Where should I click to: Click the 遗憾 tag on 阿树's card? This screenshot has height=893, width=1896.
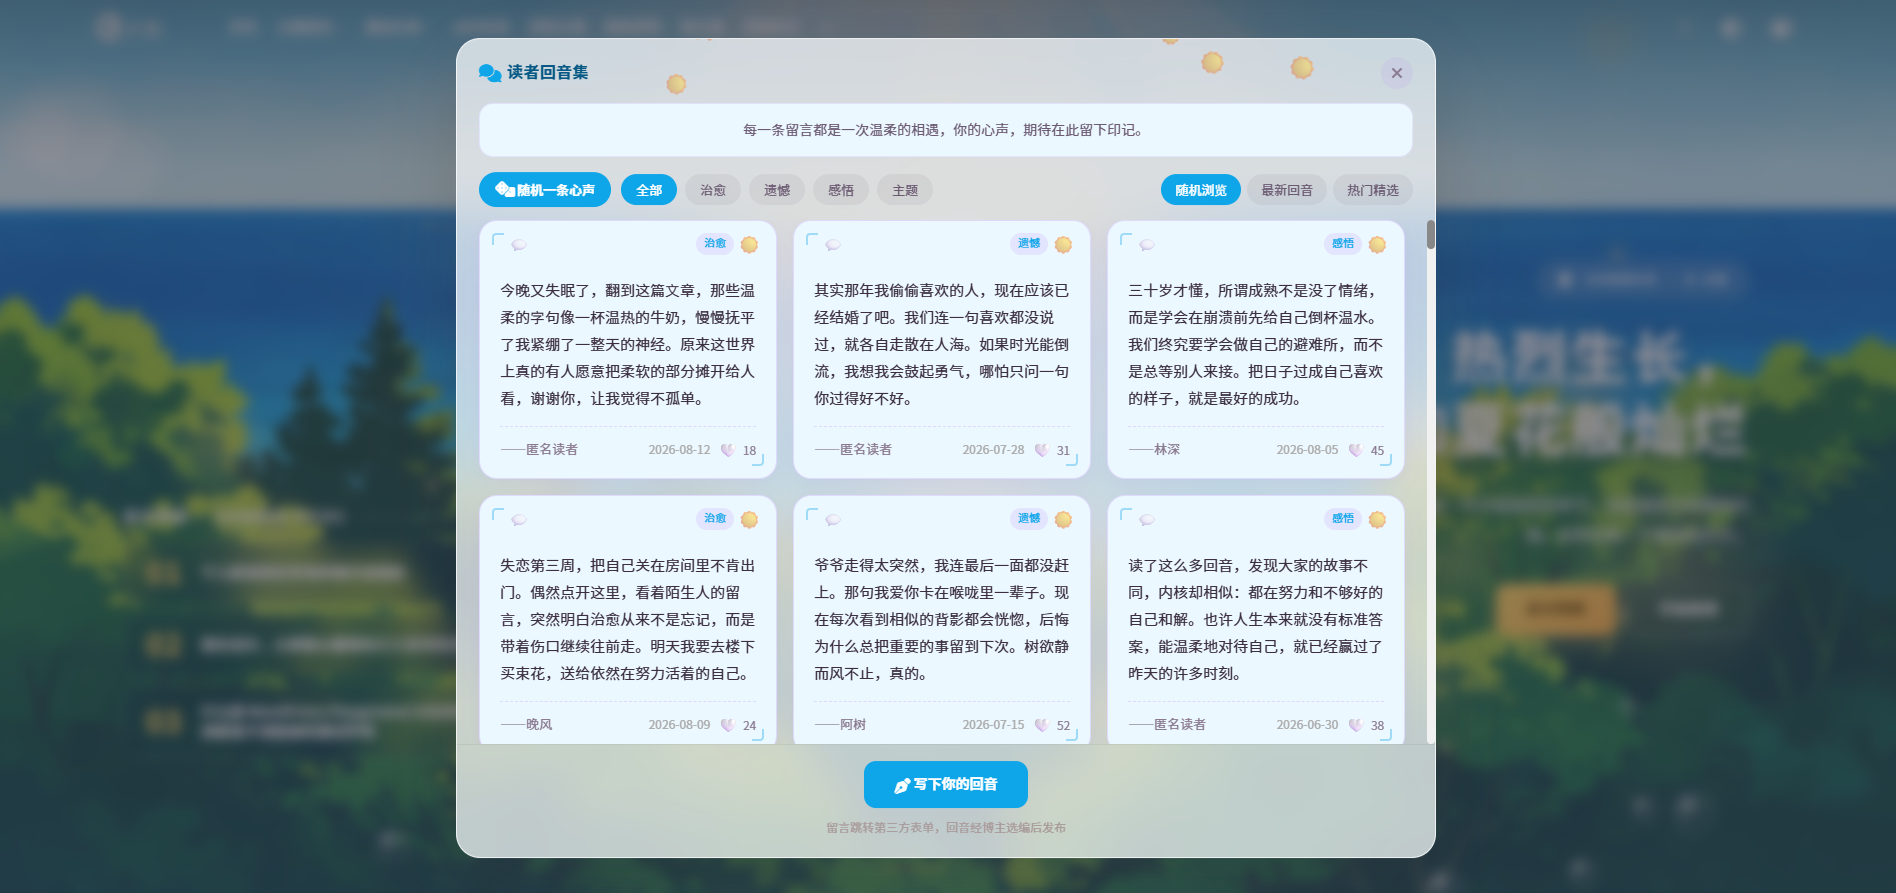[1029, 519]
